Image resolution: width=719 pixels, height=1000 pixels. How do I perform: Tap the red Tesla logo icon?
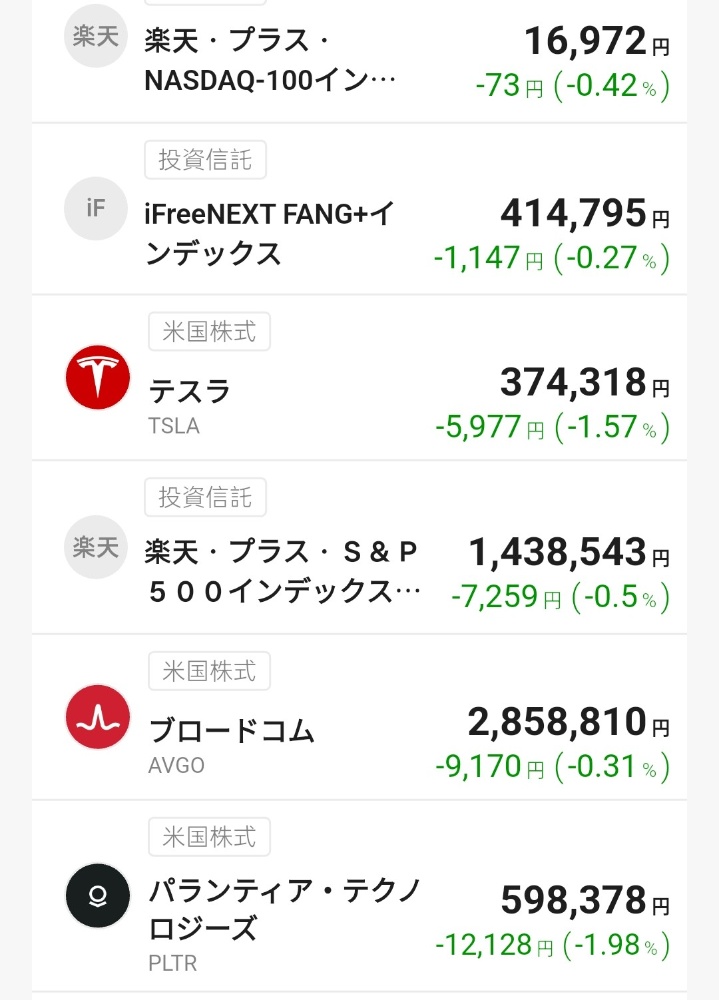click(x=98, y=377)
